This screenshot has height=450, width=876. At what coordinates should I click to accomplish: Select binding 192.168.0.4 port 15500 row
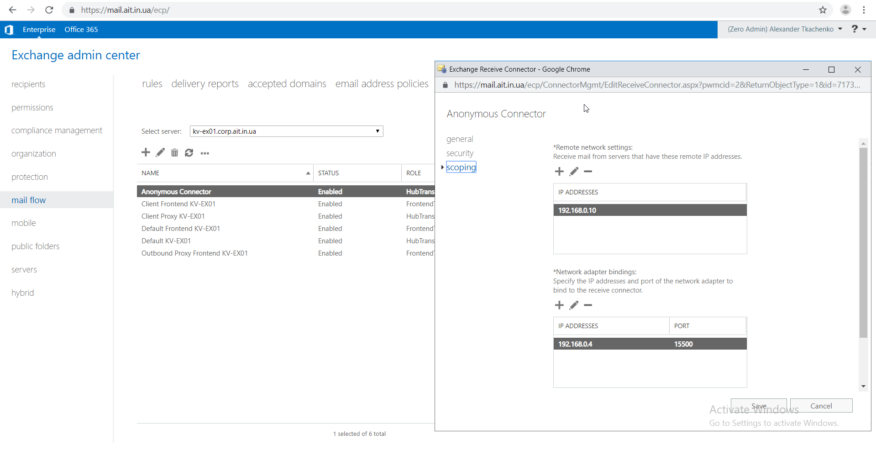(650, 344)
